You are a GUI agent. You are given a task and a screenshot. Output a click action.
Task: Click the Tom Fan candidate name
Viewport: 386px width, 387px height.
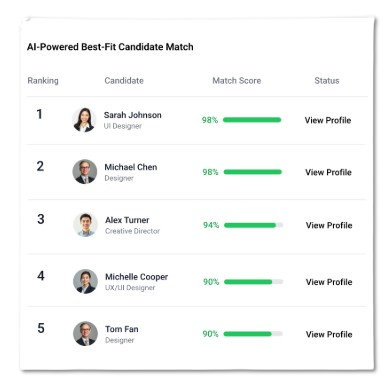122,329
